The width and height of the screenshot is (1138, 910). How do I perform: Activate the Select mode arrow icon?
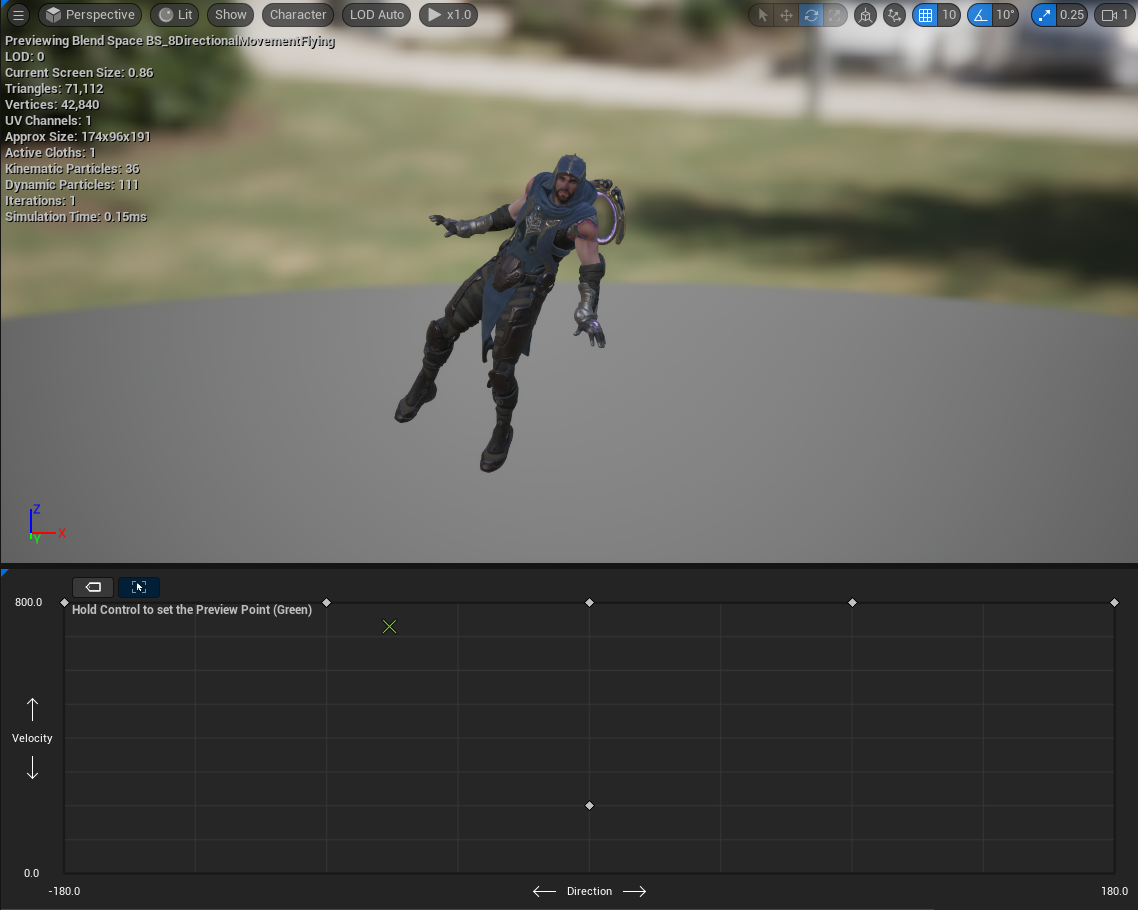click(x=762, y=15)
